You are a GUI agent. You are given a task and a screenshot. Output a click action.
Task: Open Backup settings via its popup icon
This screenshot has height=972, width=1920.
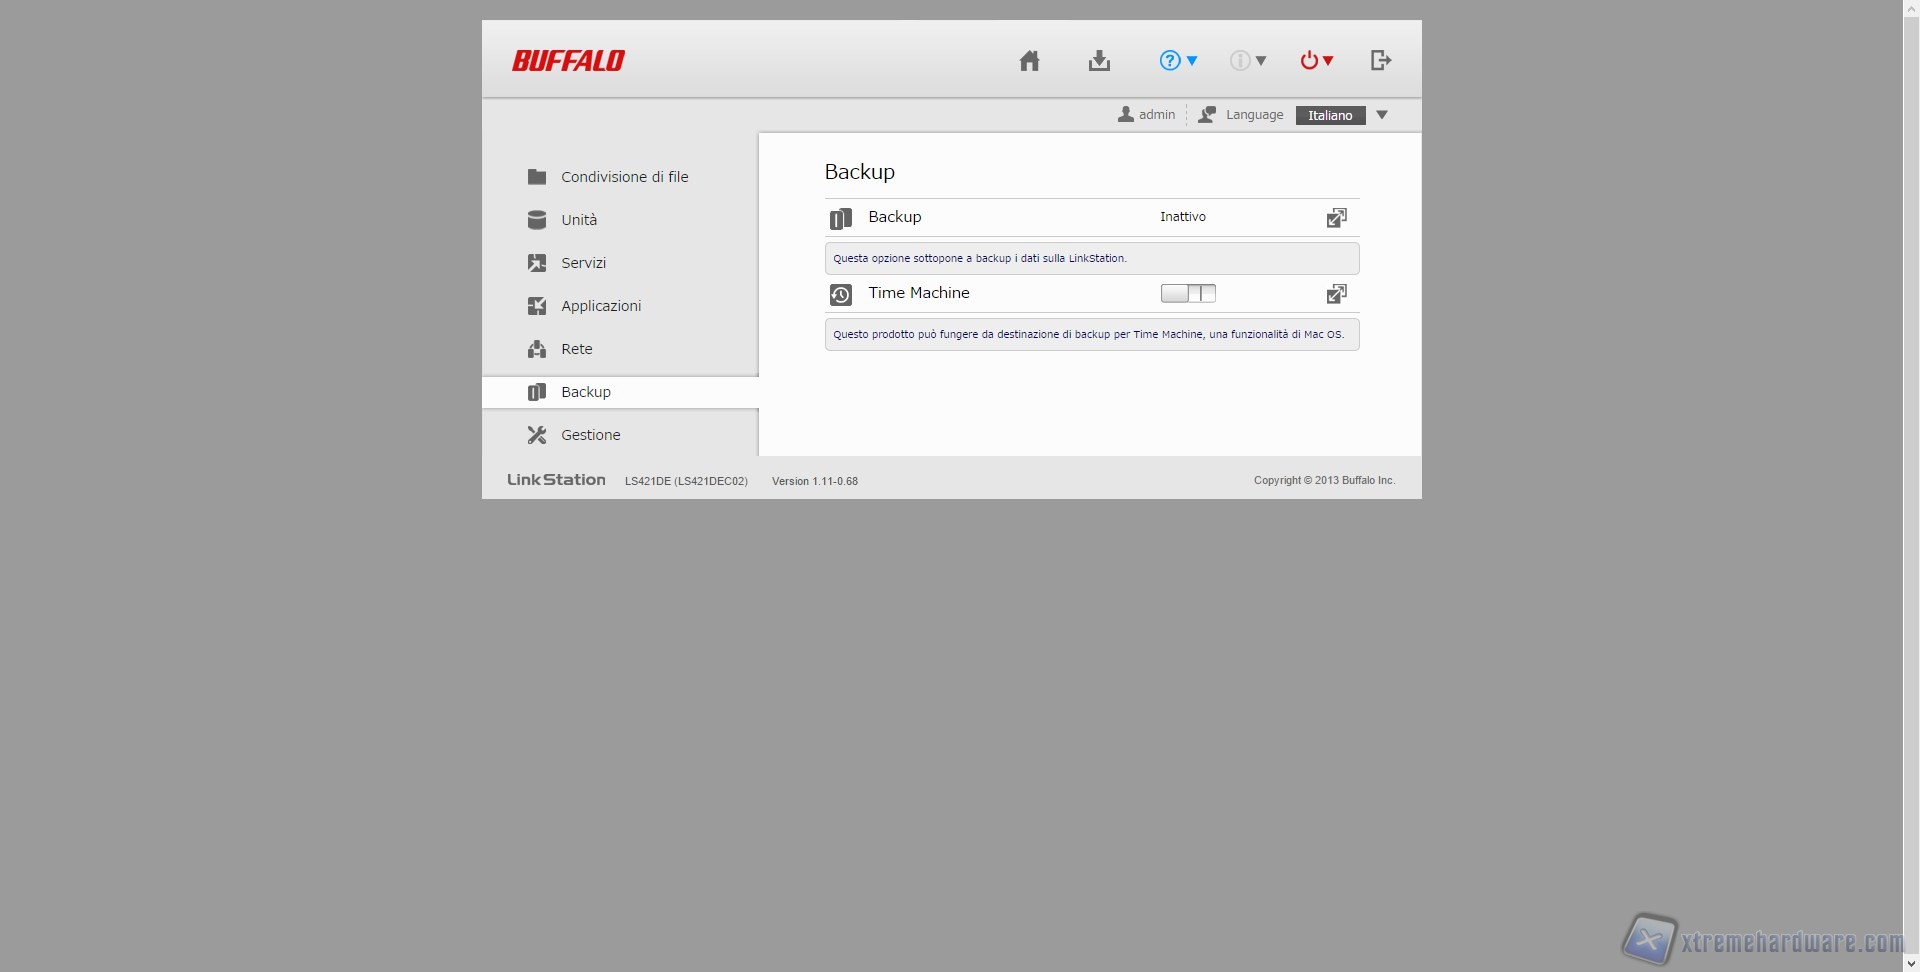point(1336,218)
